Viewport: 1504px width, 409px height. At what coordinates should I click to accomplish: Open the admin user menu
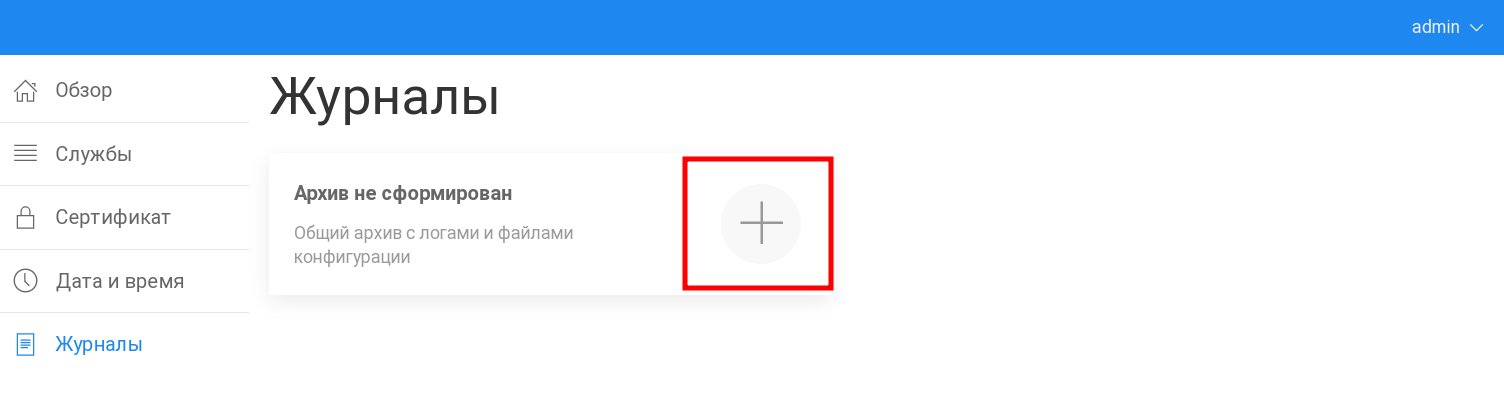pyautogui.click(x=1447, y=27)
